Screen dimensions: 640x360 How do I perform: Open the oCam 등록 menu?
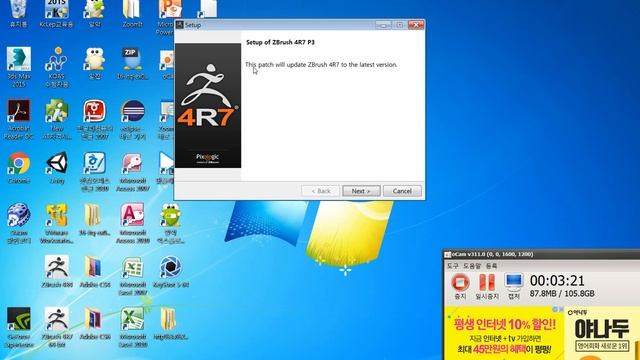tap(491, 266)
